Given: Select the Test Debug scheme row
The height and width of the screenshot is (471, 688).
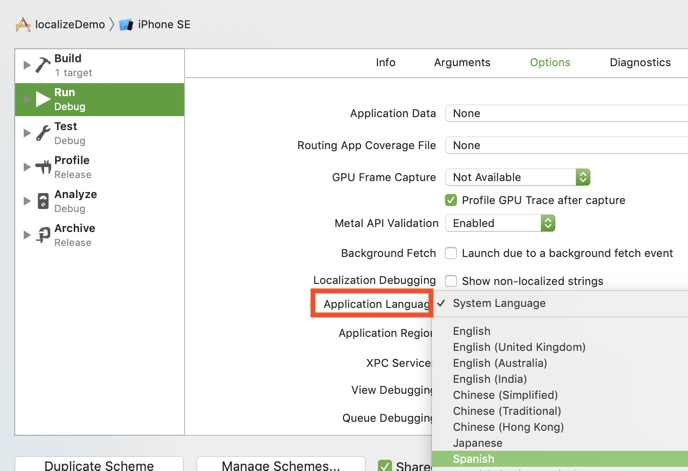Looking at the screenshot, I should (100, 133).
